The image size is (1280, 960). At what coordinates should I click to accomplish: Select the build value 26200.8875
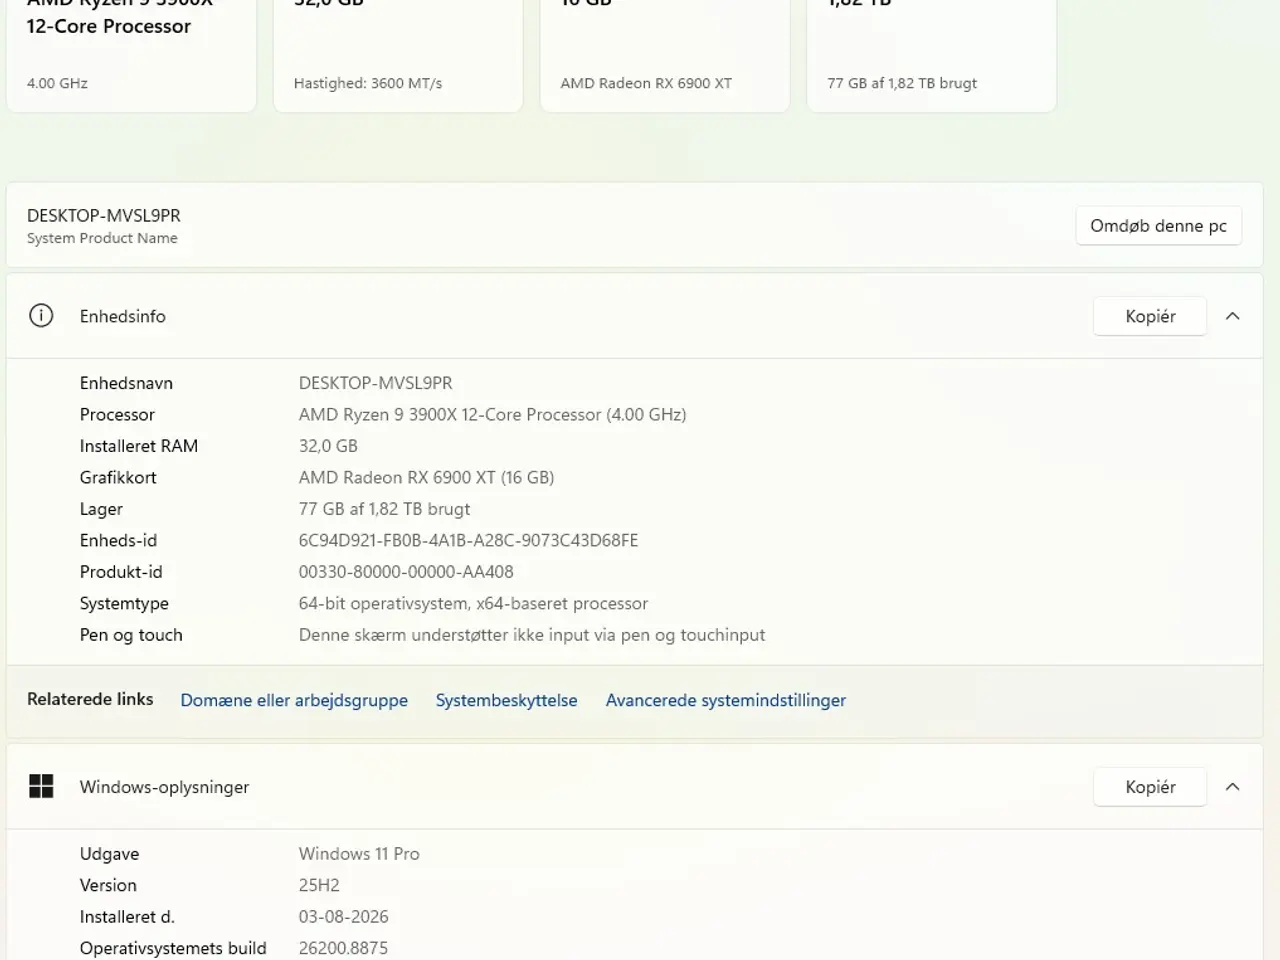tap(343, 948)
